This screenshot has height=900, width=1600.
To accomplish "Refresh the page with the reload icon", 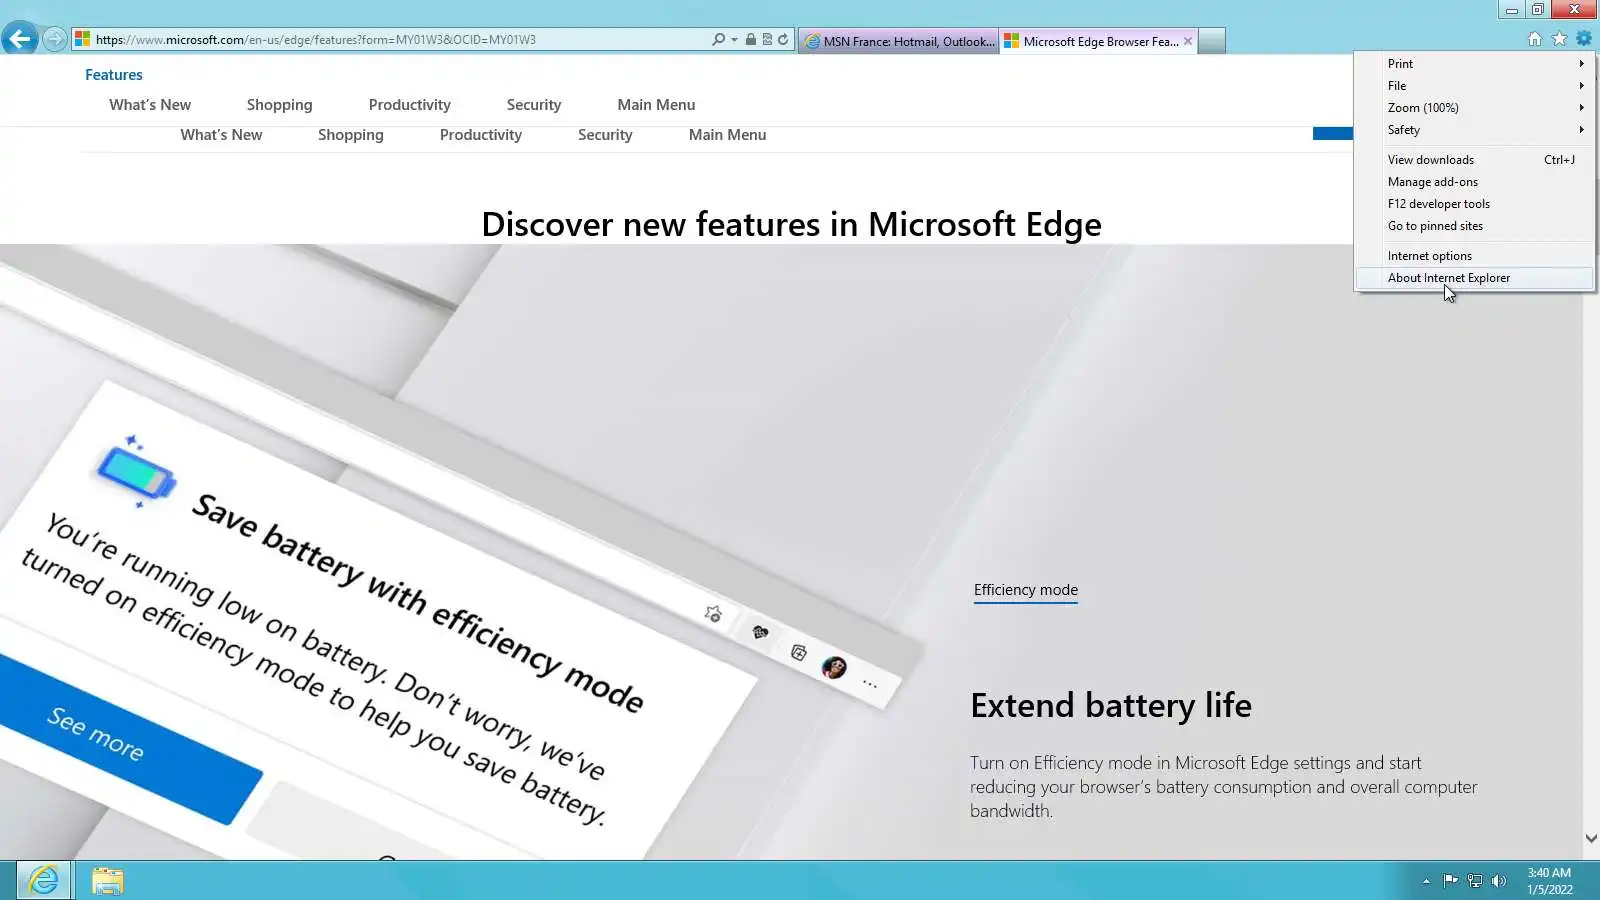I will [x=783, y=40].
